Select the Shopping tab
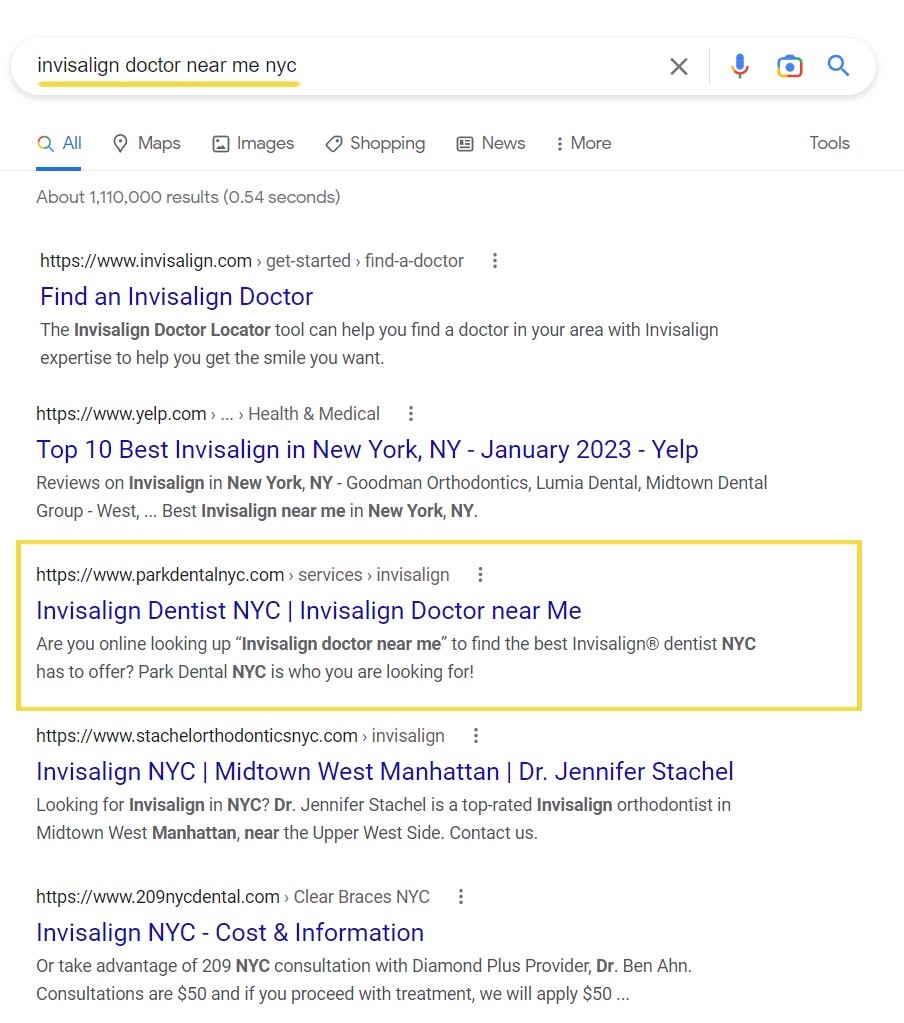The height and width of the screenshot is (1023, 904). point(375,143)
